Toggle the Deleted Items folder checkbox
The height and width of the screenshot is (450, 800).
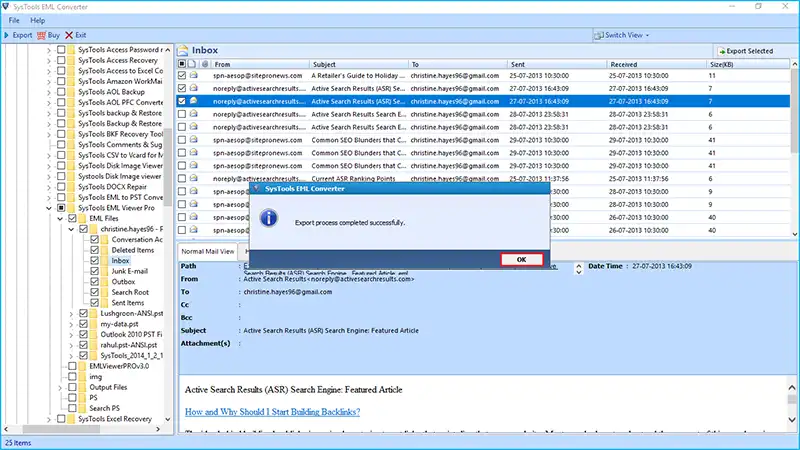click(x=94, y=250)
